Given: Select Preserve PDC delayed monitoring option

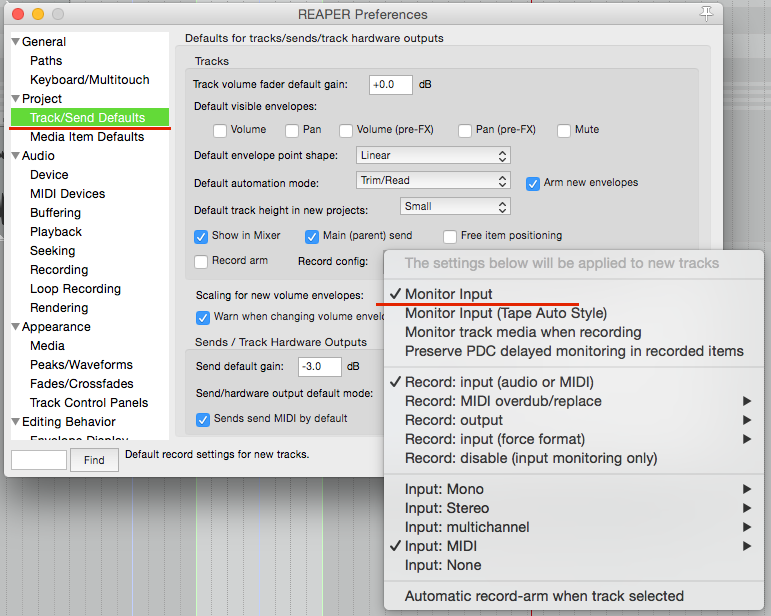Looking at the screenshot, I should click(574, 351).
